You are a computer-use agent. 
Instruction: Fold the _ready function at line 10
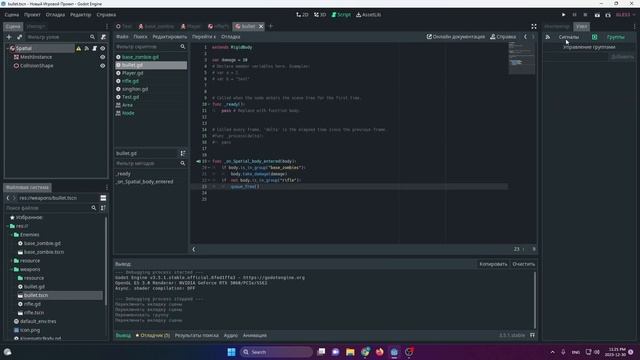coord(209,104)
